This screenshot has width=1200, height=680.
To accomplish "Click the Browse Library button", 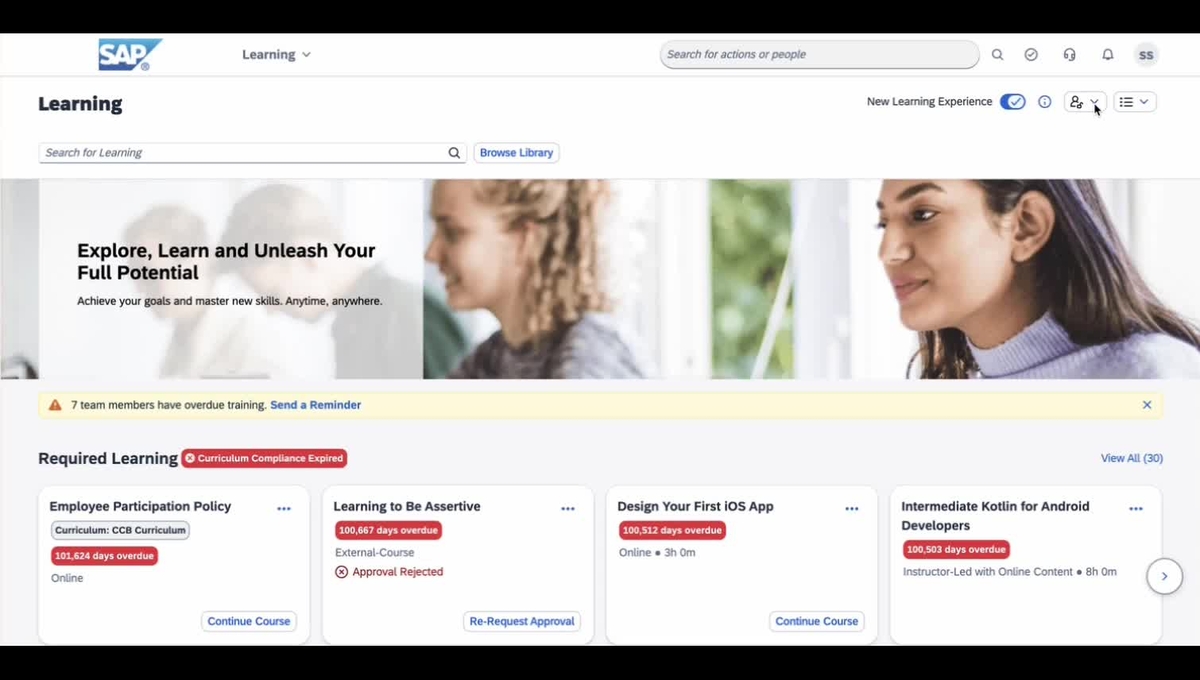I will click(x=516, y=153).
